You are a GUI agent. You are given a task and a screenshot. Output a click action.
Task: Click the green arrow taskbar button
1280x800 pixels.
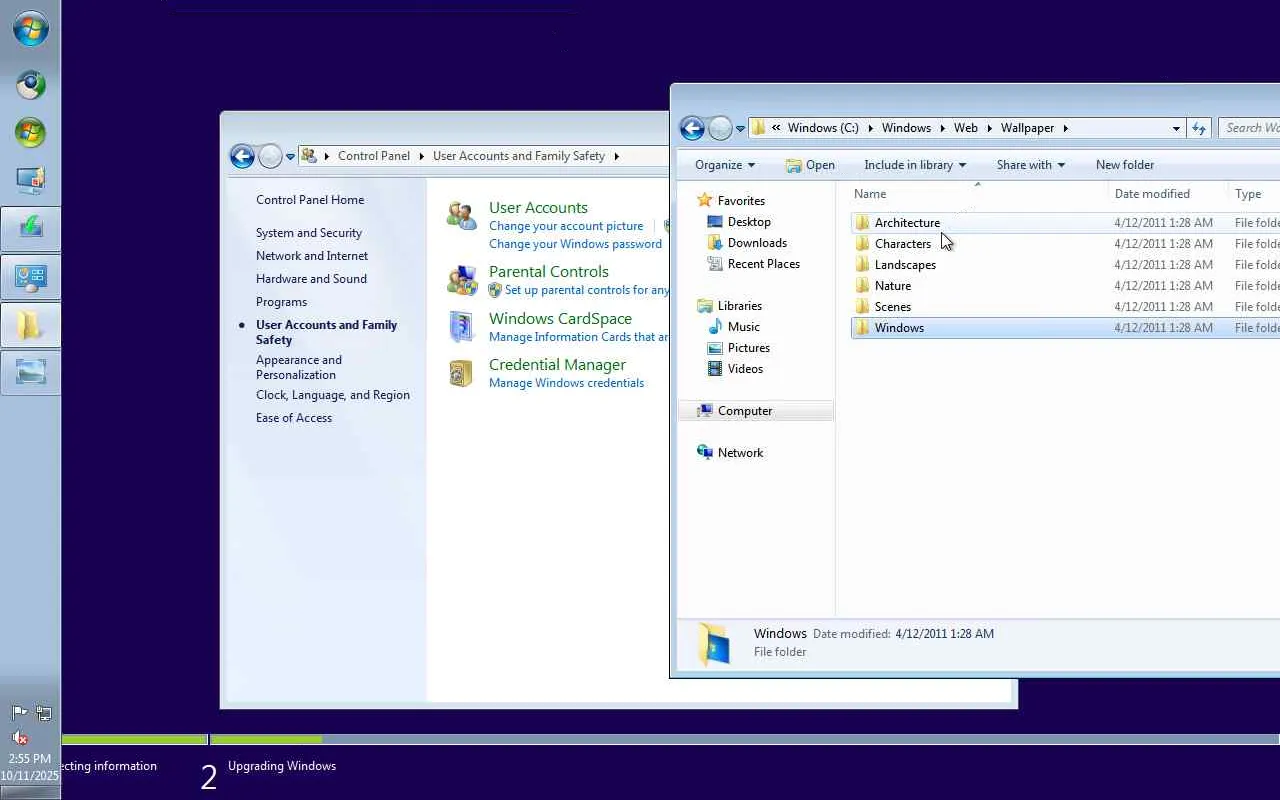[x=30, y=228]
